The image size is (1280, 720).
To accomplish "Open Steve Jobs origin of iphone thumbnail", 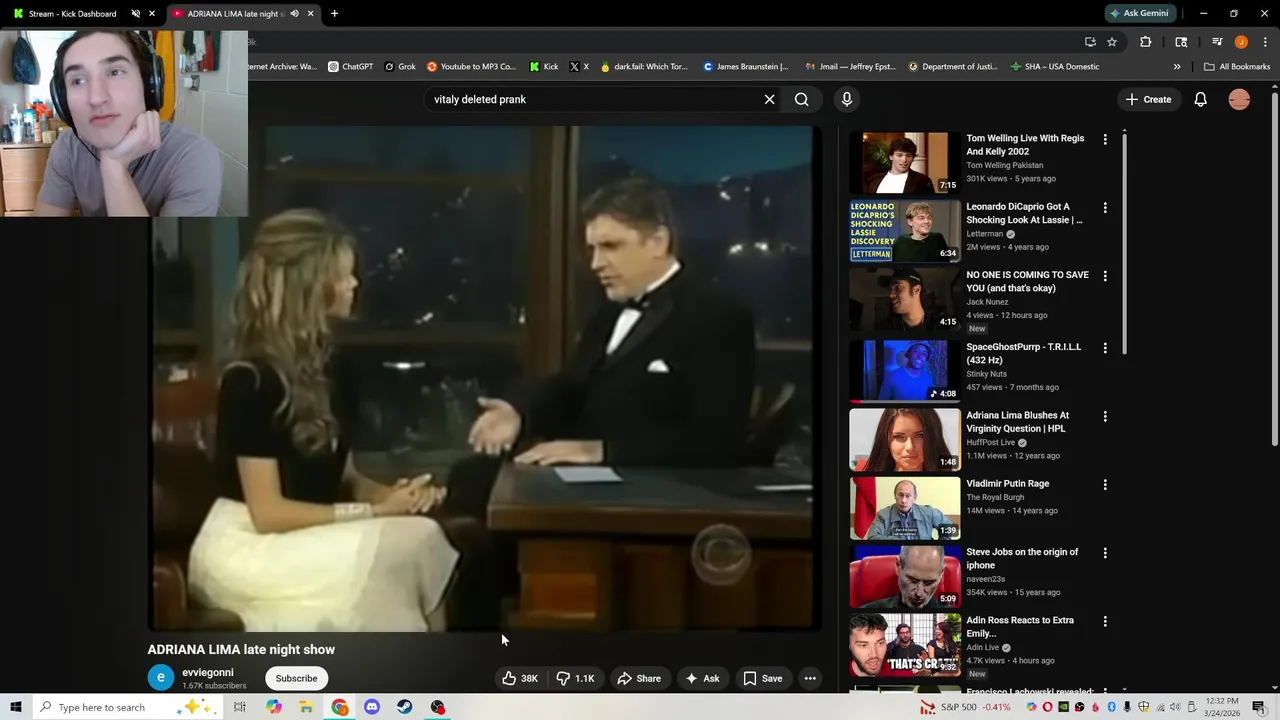I will 905,576.
